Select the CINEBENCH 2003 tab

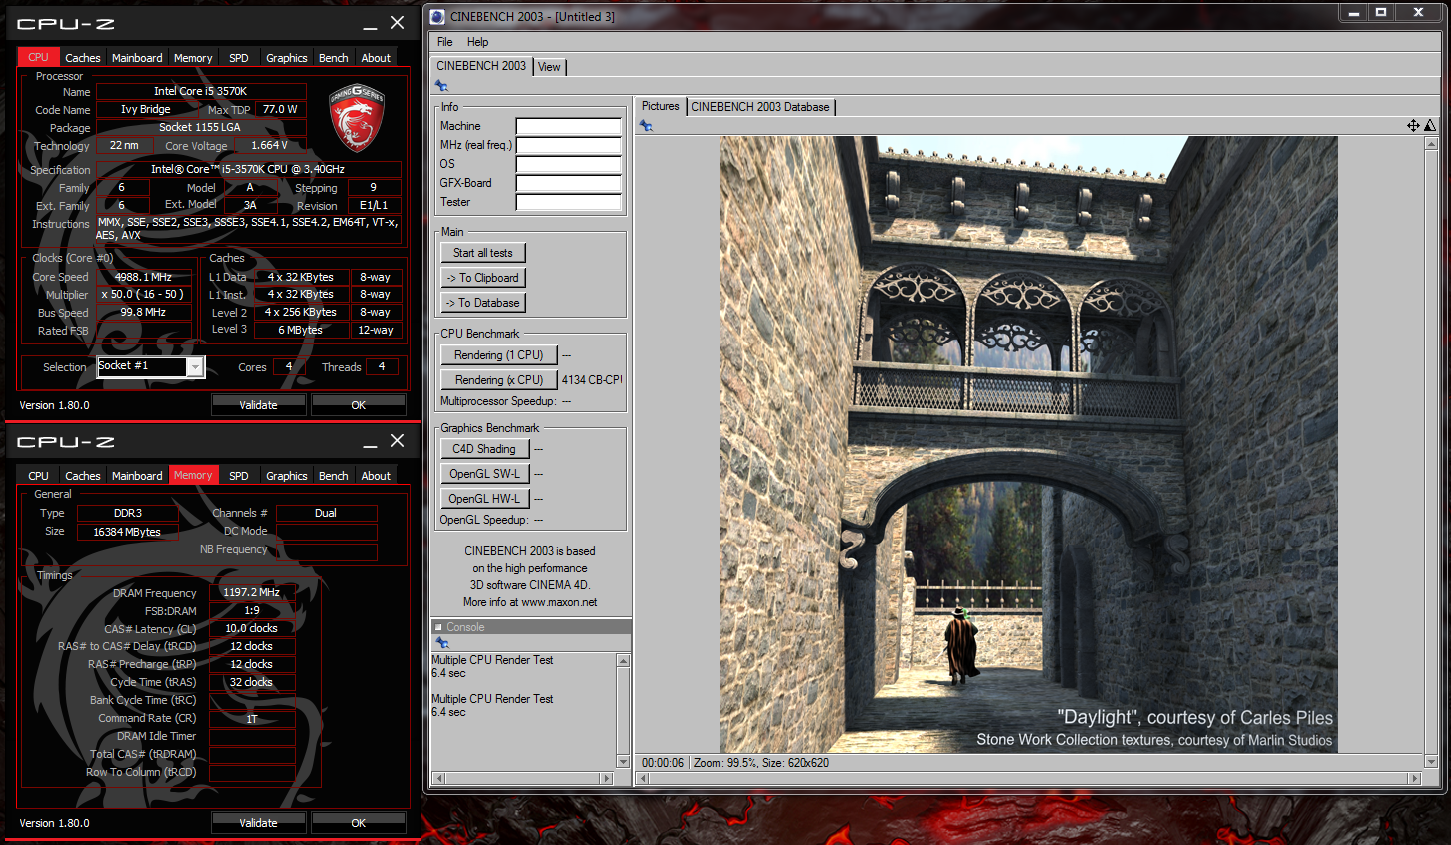pyautogui.click(x=481, y=66)
